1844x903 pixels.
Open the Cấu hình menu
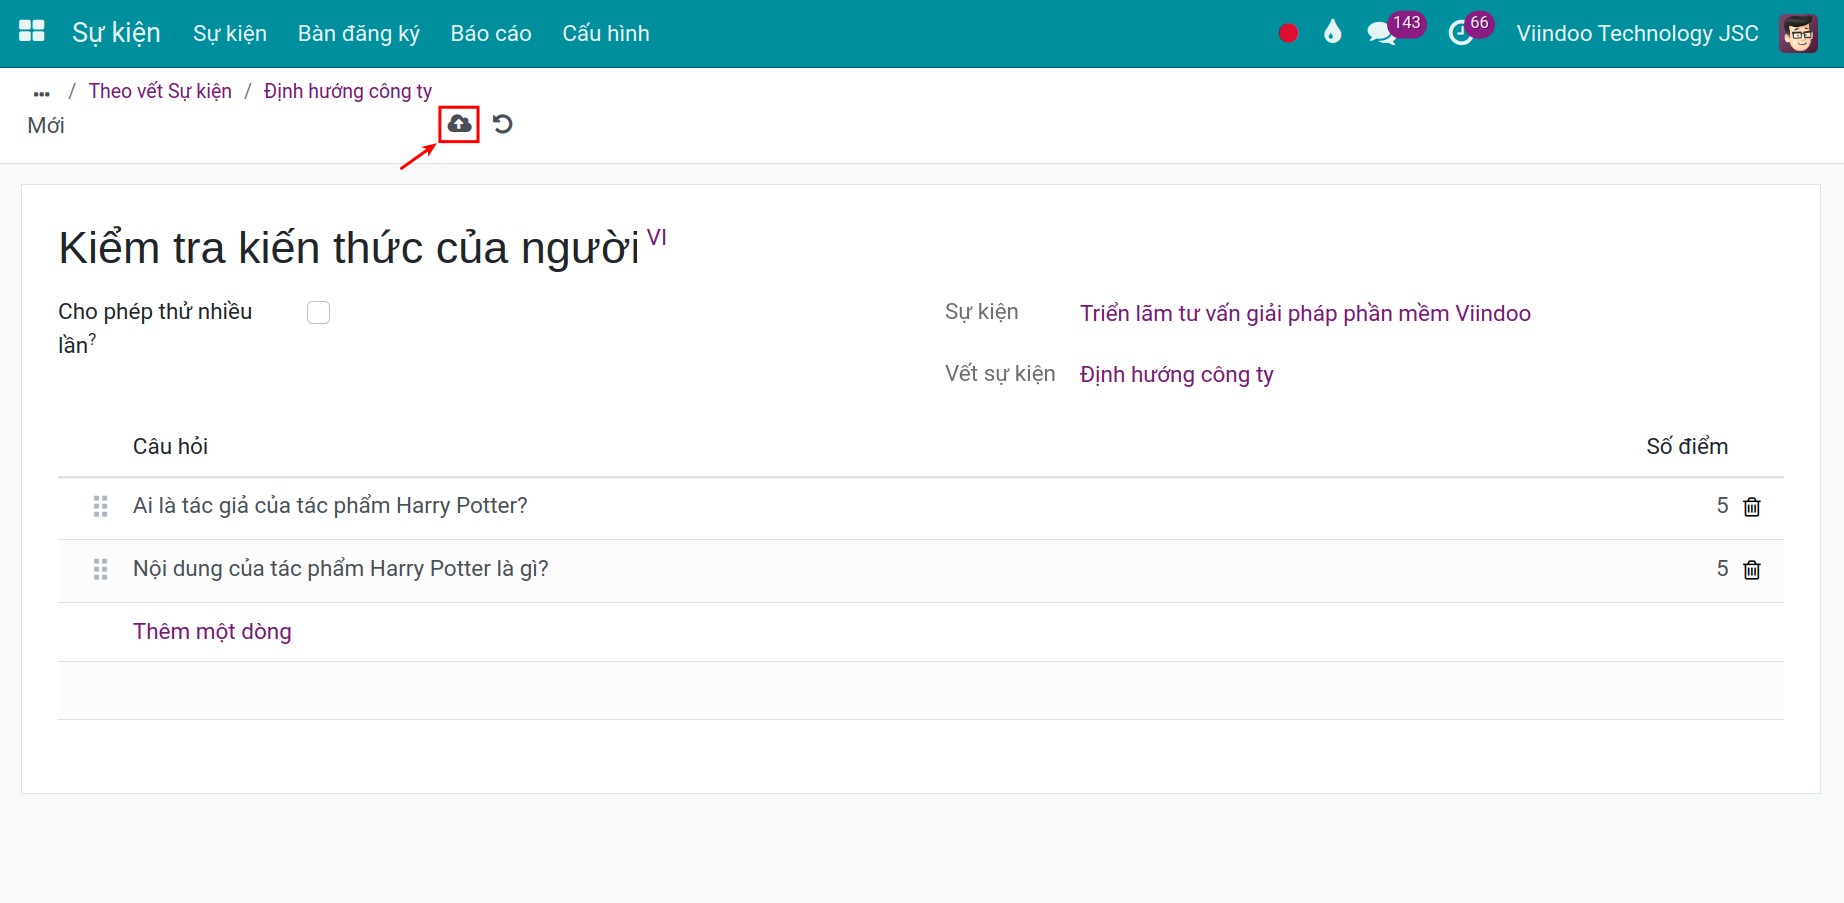click(606, 33)
